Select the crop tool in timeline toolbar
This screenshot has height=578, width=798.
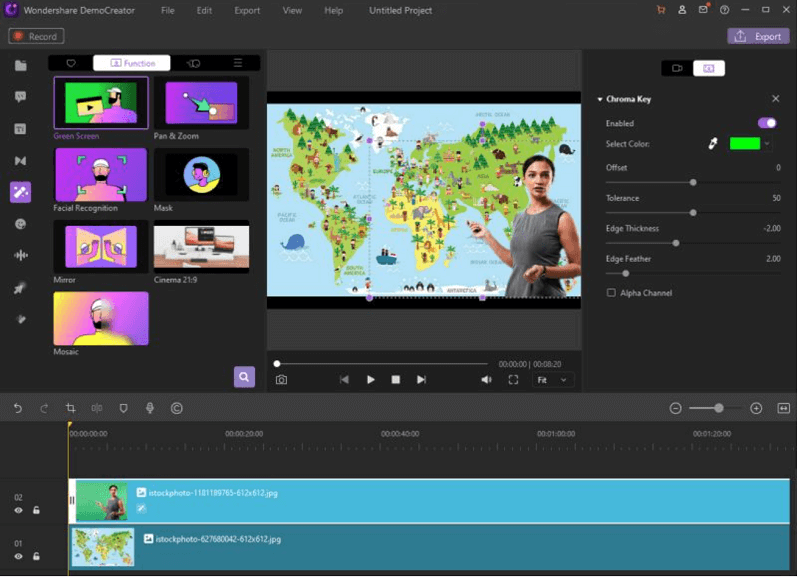[x=71, y=408]
